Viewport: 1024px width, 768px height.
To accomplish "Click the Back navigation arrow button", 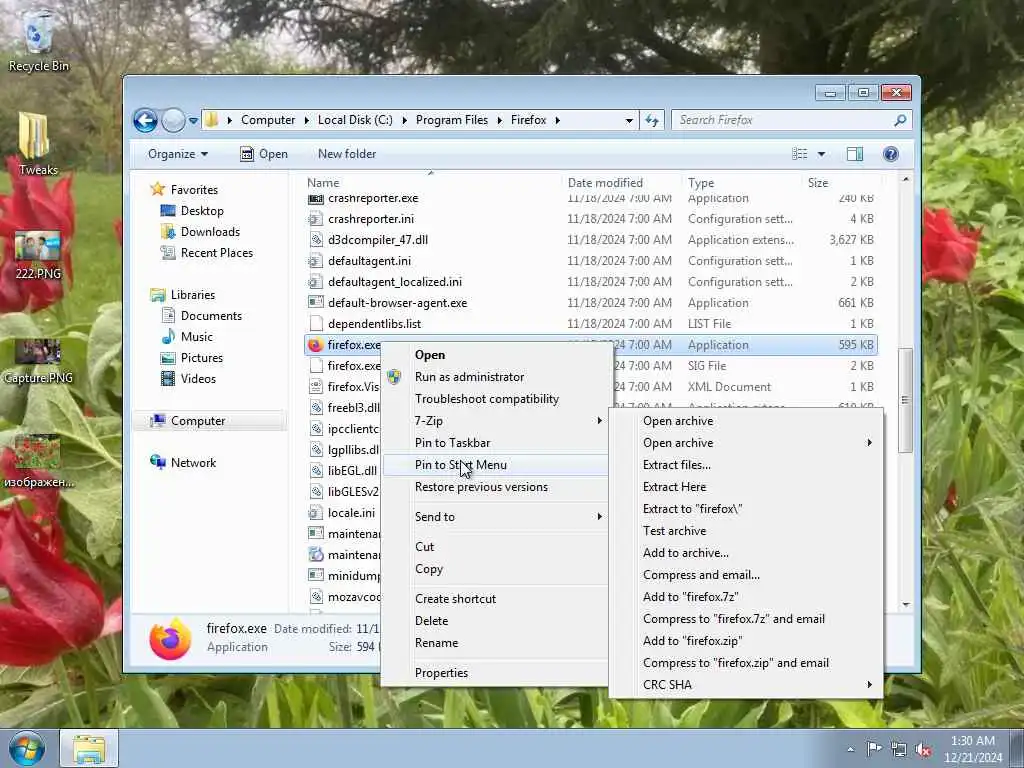I will [145, 120].
